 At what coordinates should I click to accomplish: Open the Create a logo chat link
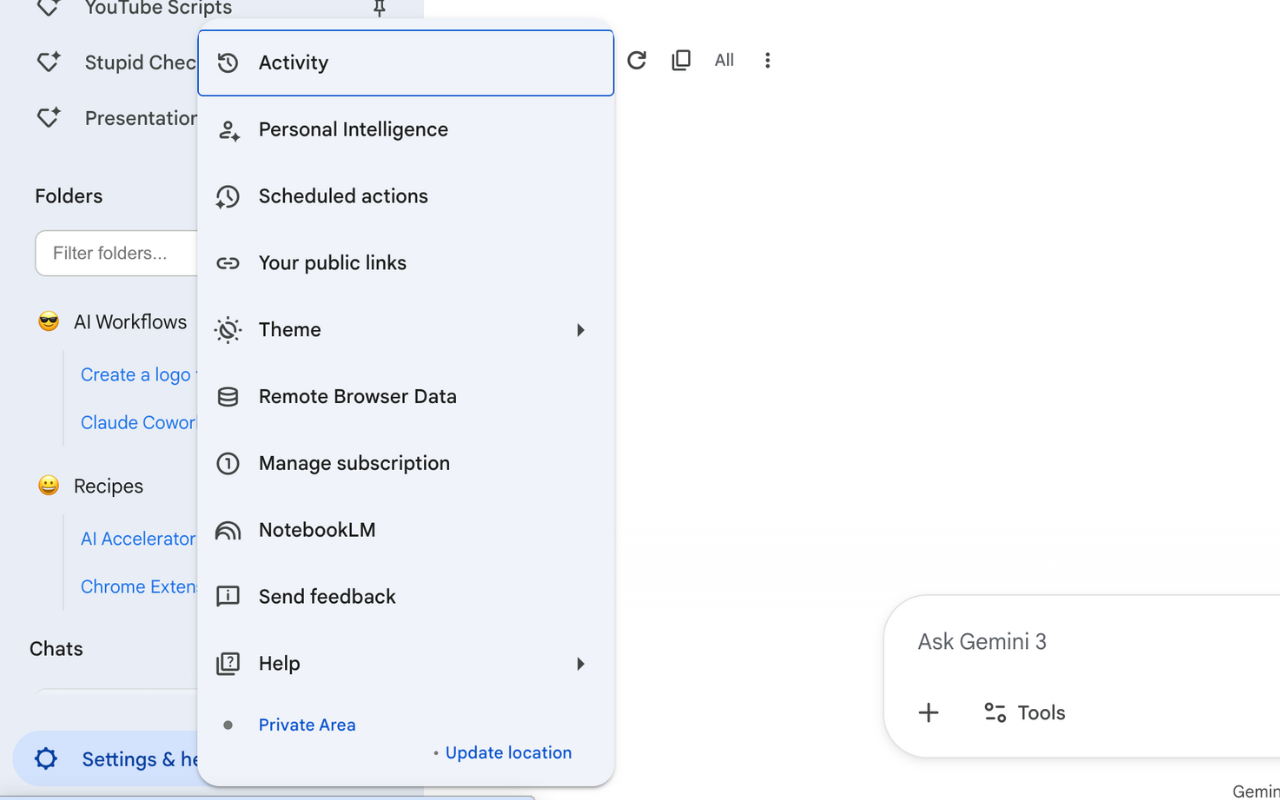click(136, 374)
